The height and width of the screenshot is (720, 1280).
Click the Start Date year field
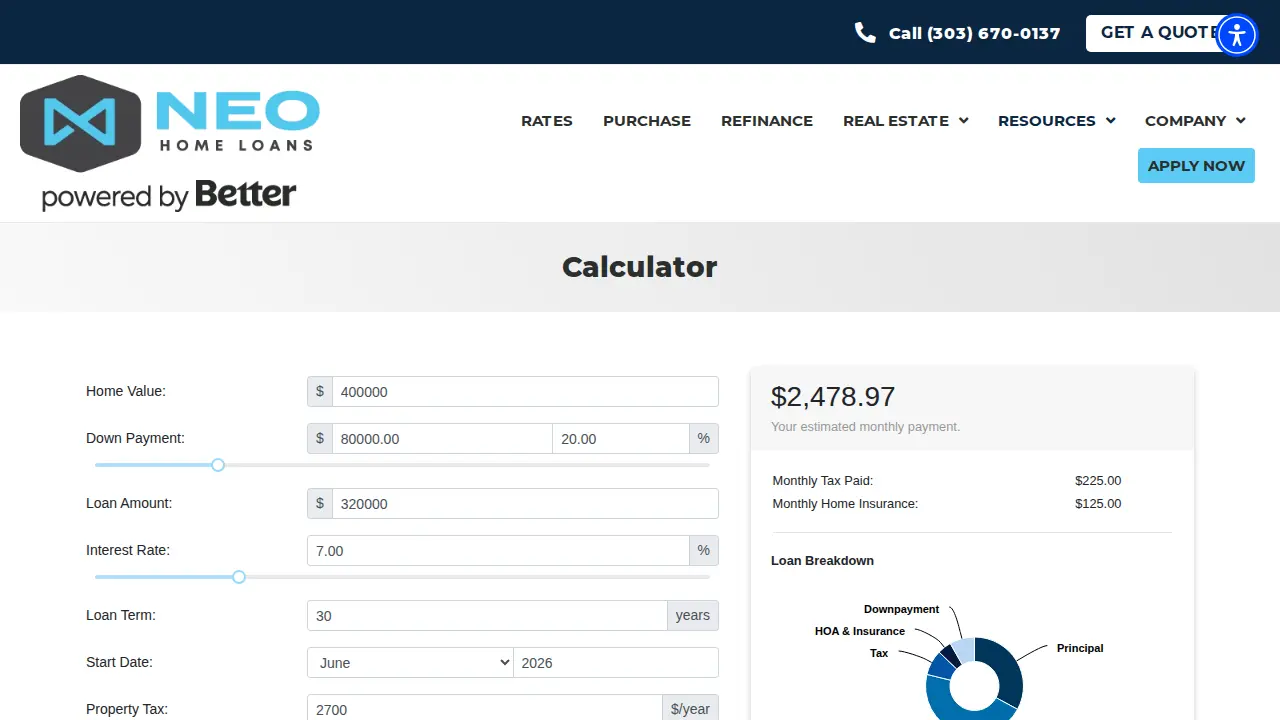[x=616, y=663]
